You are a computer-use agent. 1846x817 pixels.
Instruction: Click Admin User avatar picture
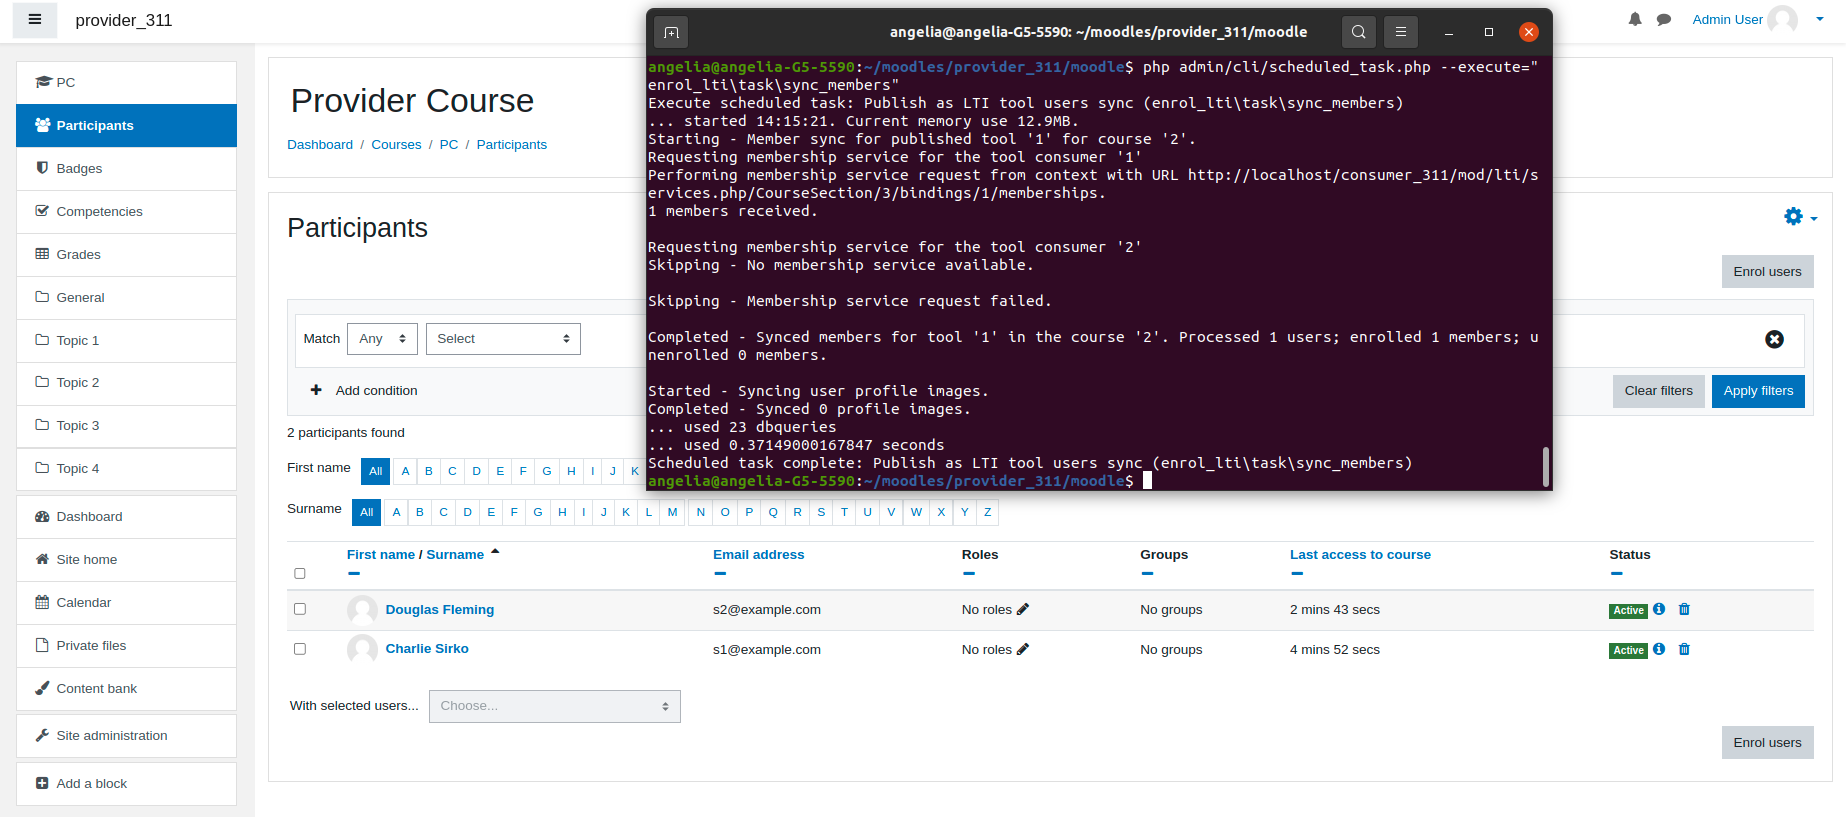[1782, 19]
